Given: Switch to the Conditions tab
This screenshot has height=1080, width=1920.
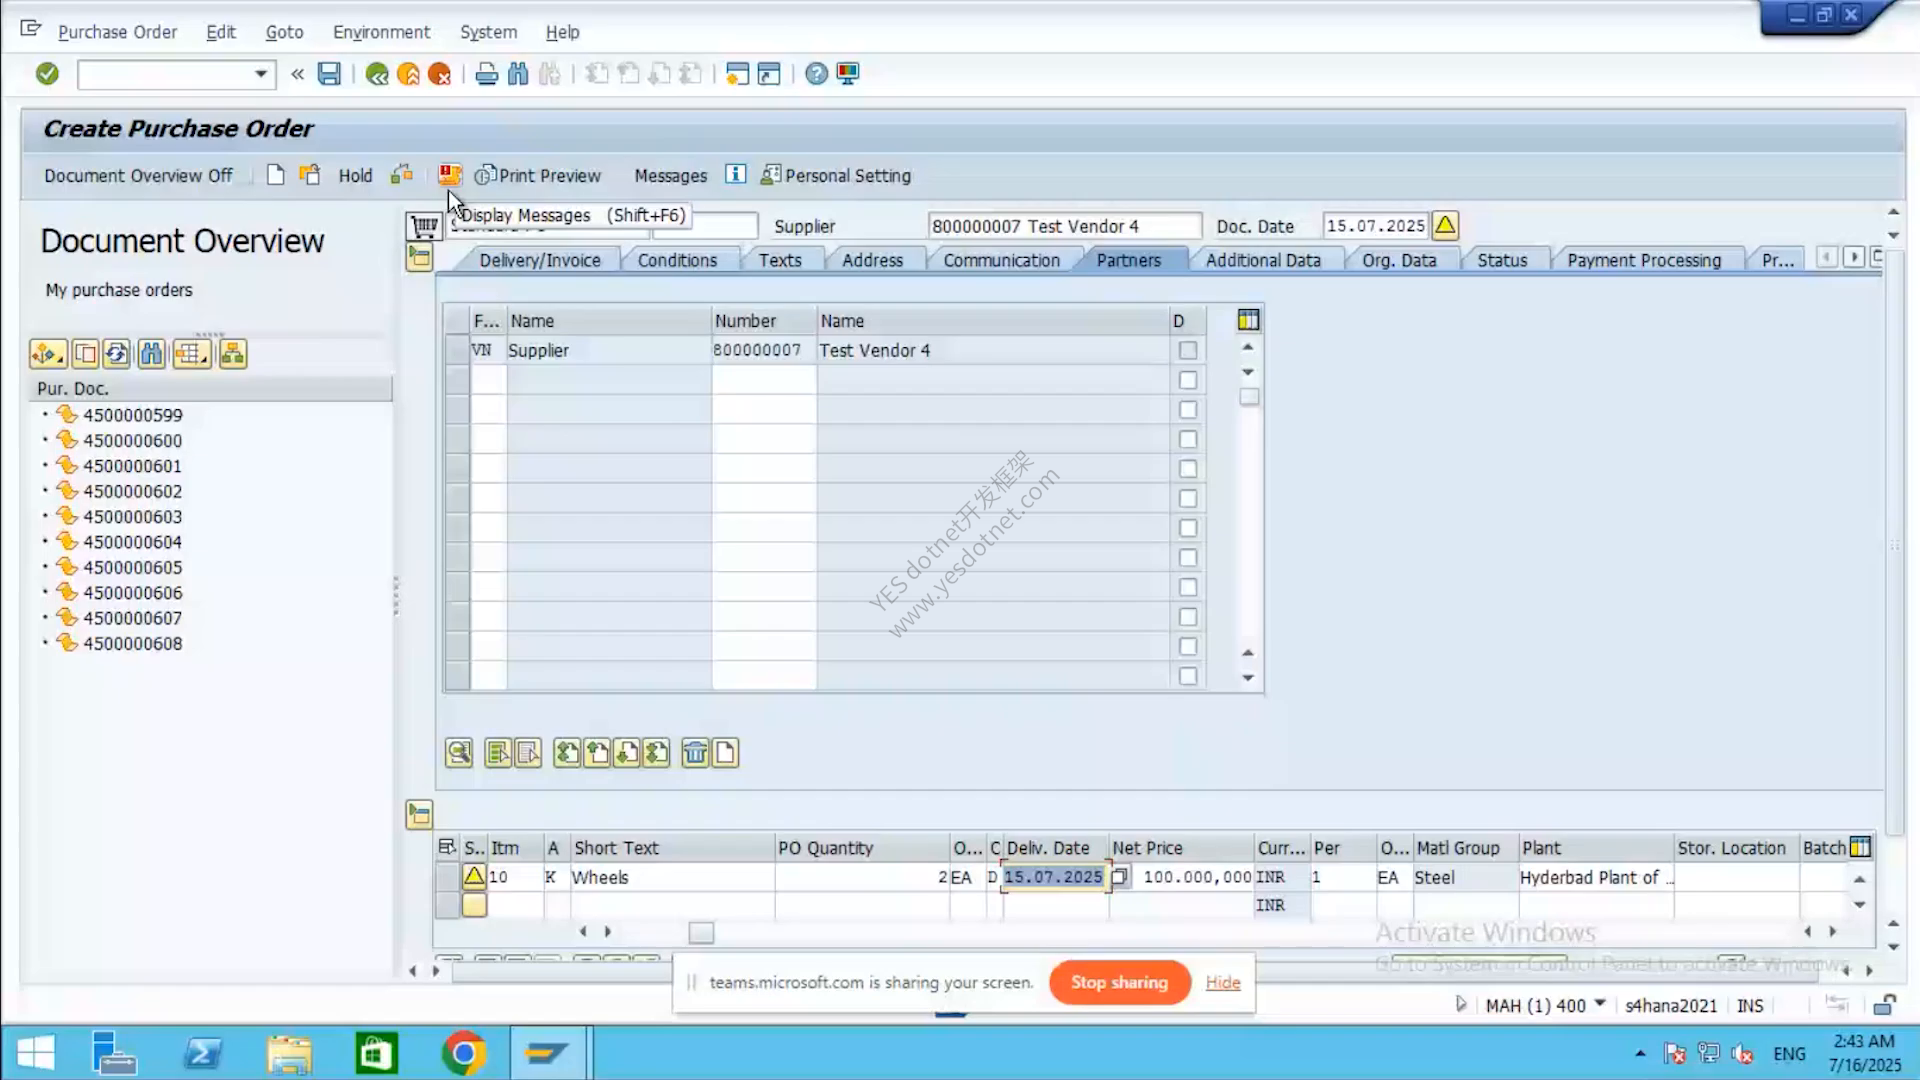Looking at the screenshot, I should (x=677, y=260).
